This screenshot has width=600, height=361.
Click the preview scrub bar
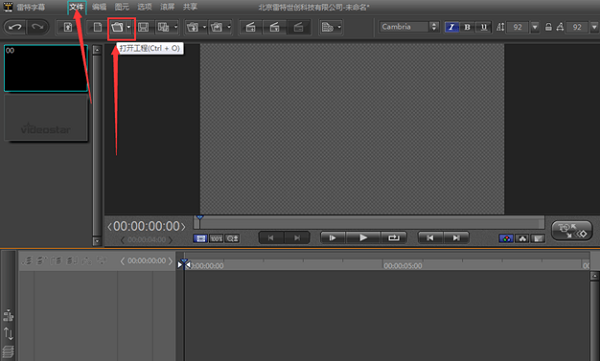[369, 222]
